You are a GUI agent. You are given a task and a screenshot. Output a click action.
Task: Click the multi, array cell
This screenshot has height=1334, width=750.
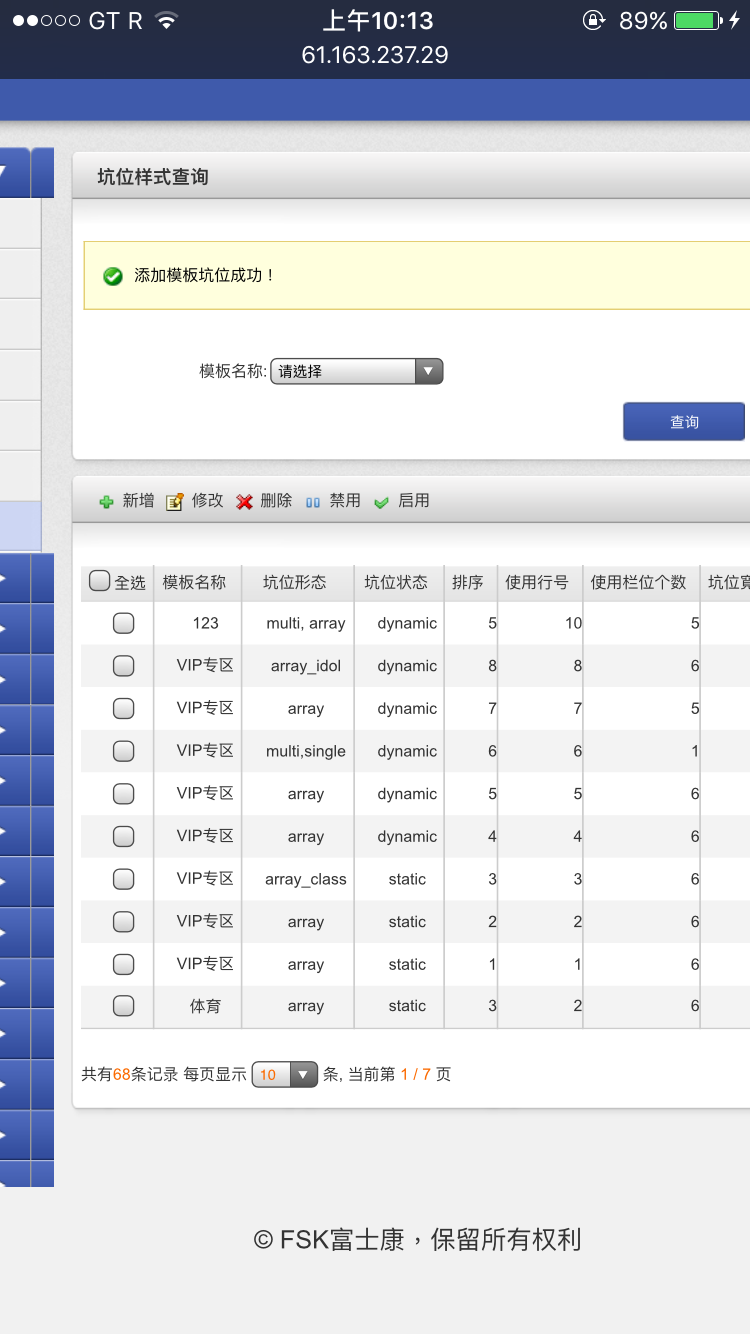click(x=306, y=623)
